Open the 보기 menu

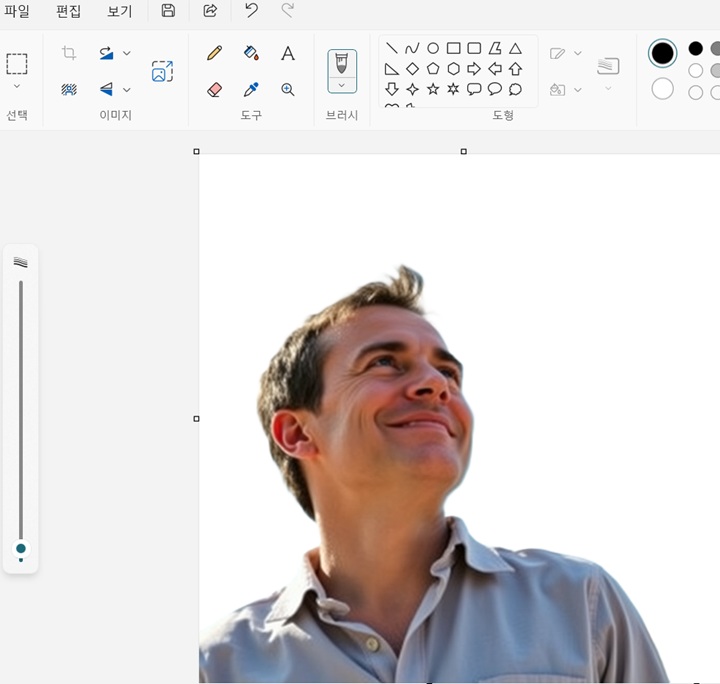119,11
